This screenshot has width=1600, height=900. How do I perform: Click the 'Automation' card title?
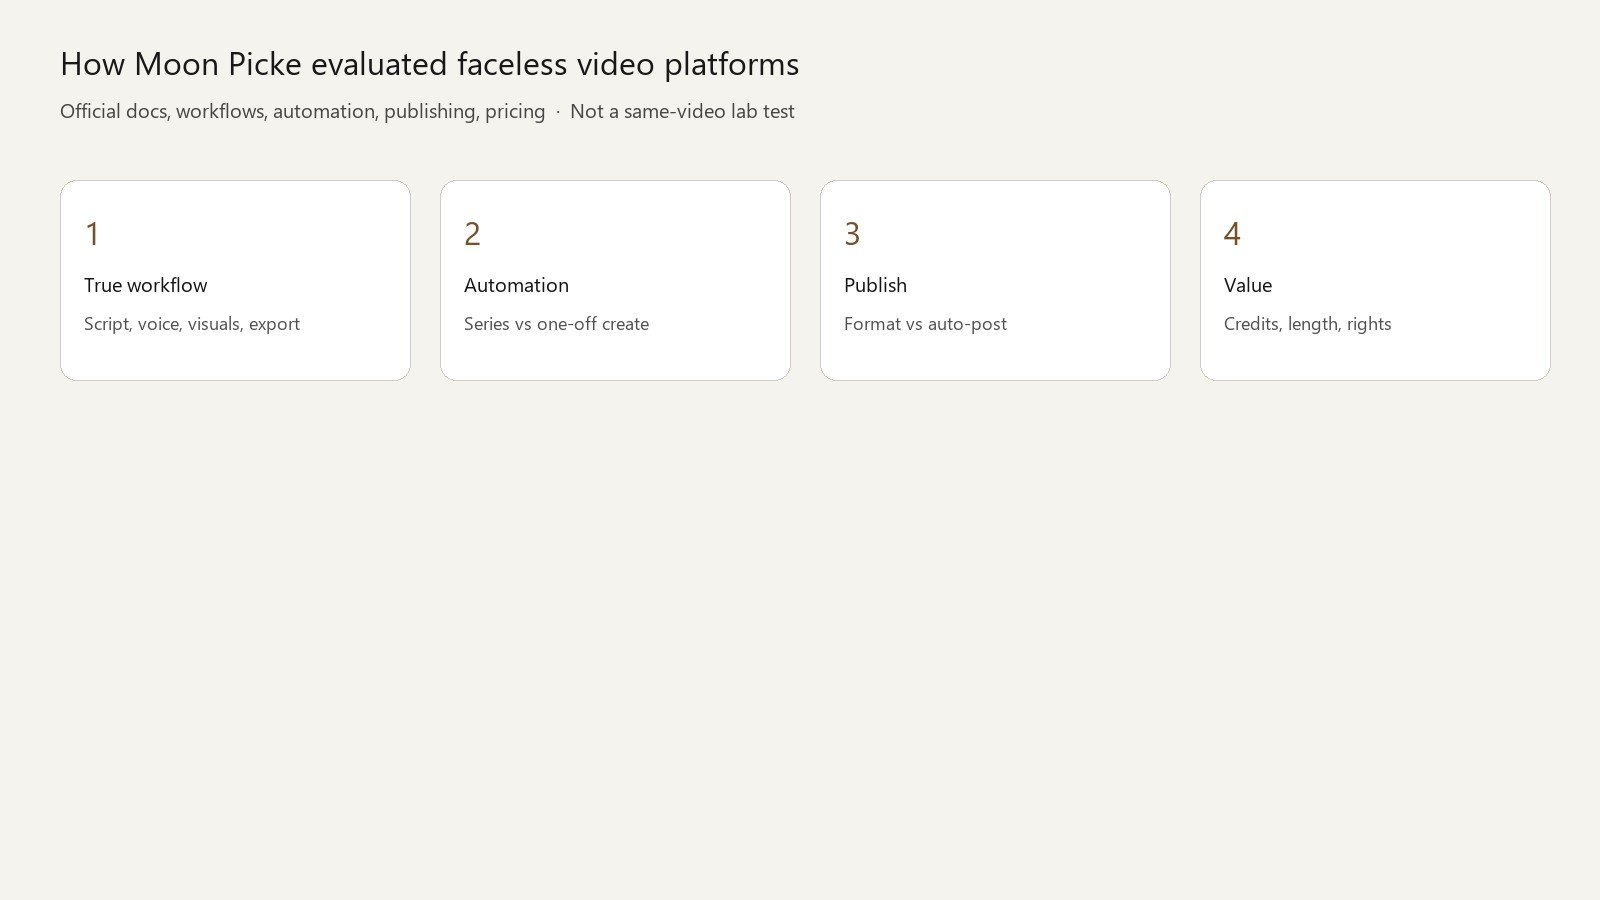pos(516,285)
